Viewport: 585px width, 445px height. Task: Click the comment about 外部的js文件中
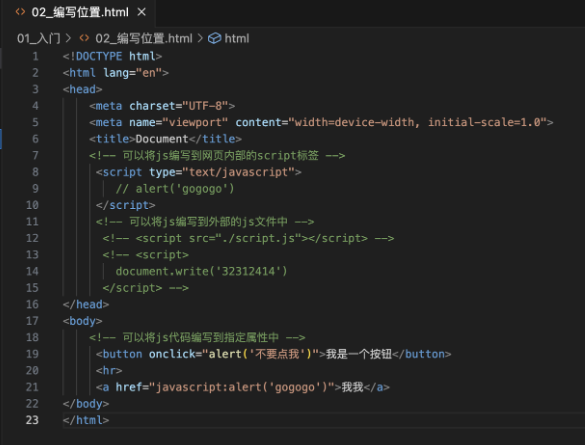[205, 222]
